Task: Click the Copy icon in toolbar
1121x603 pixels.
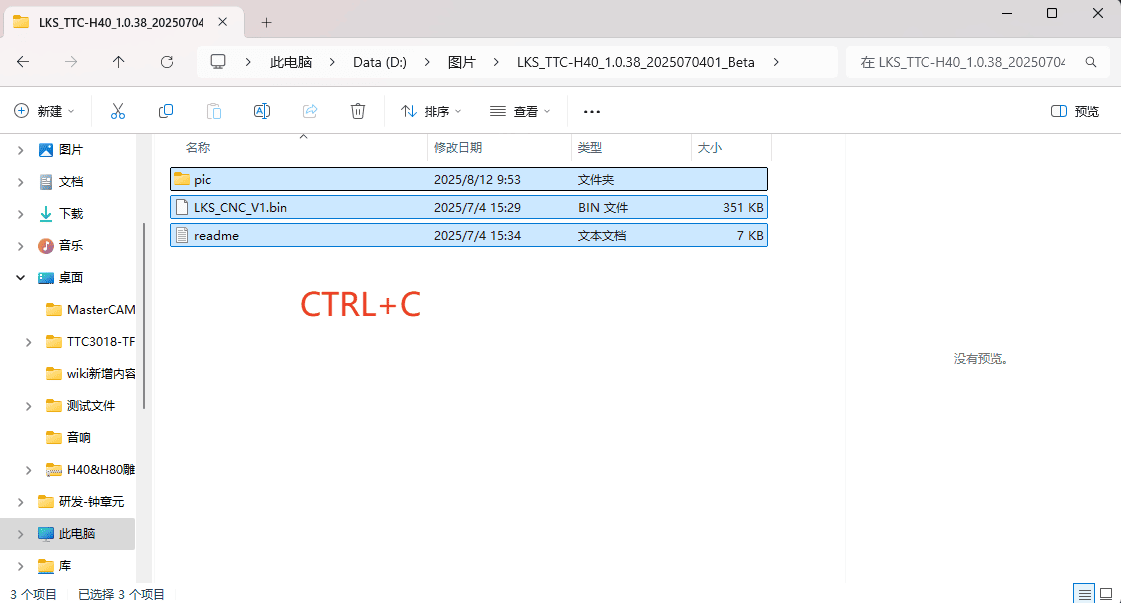Action: (x=166, y=111)
